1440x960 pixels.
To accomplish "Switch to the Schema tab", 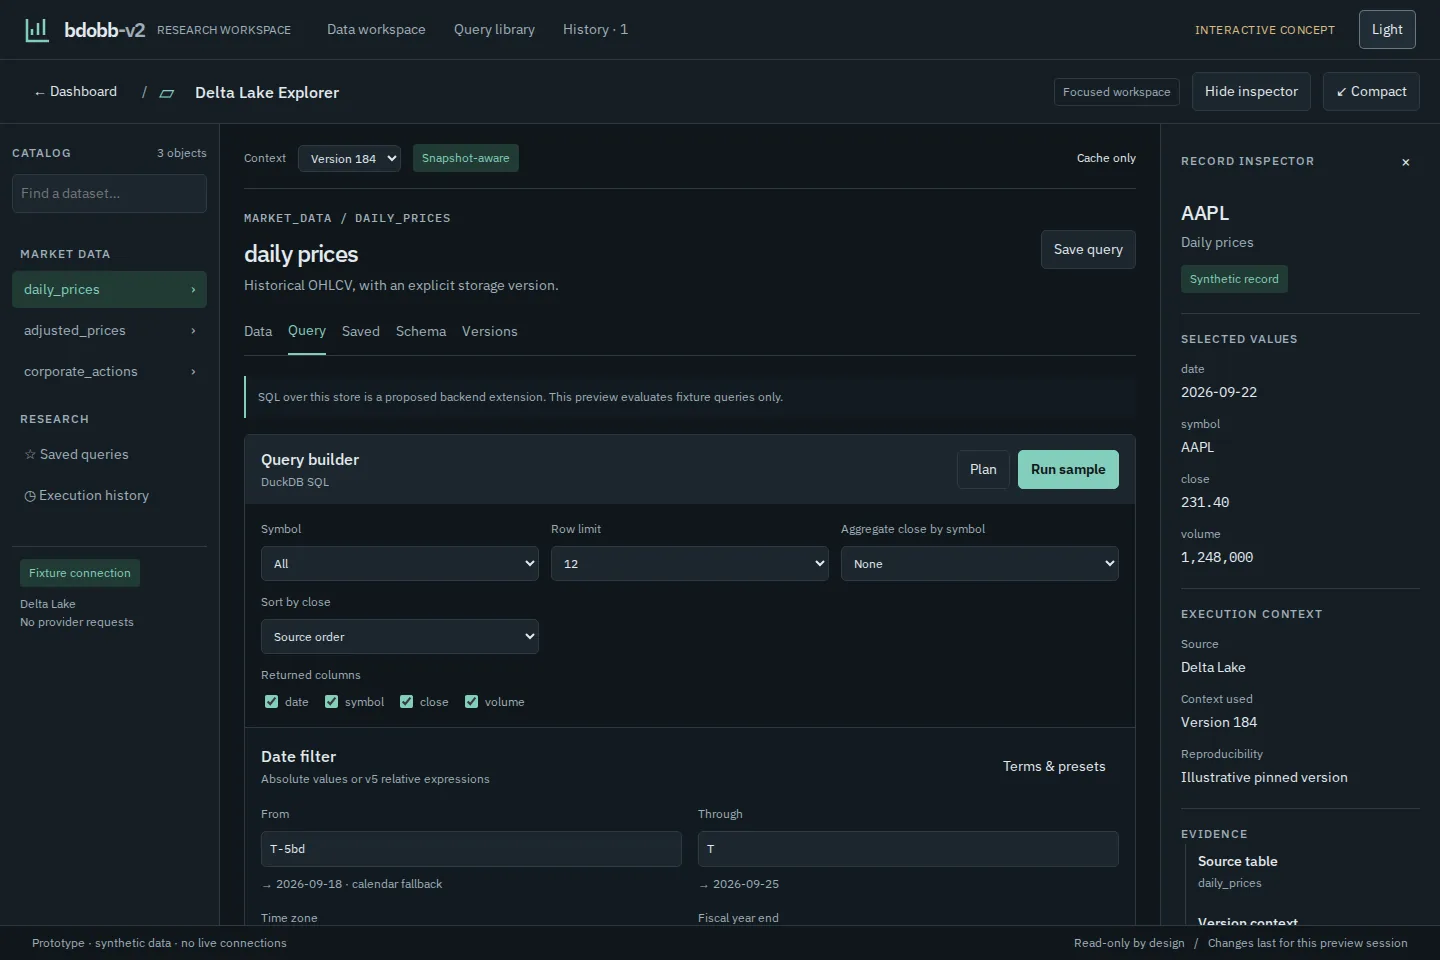I will tap(421, 331).
